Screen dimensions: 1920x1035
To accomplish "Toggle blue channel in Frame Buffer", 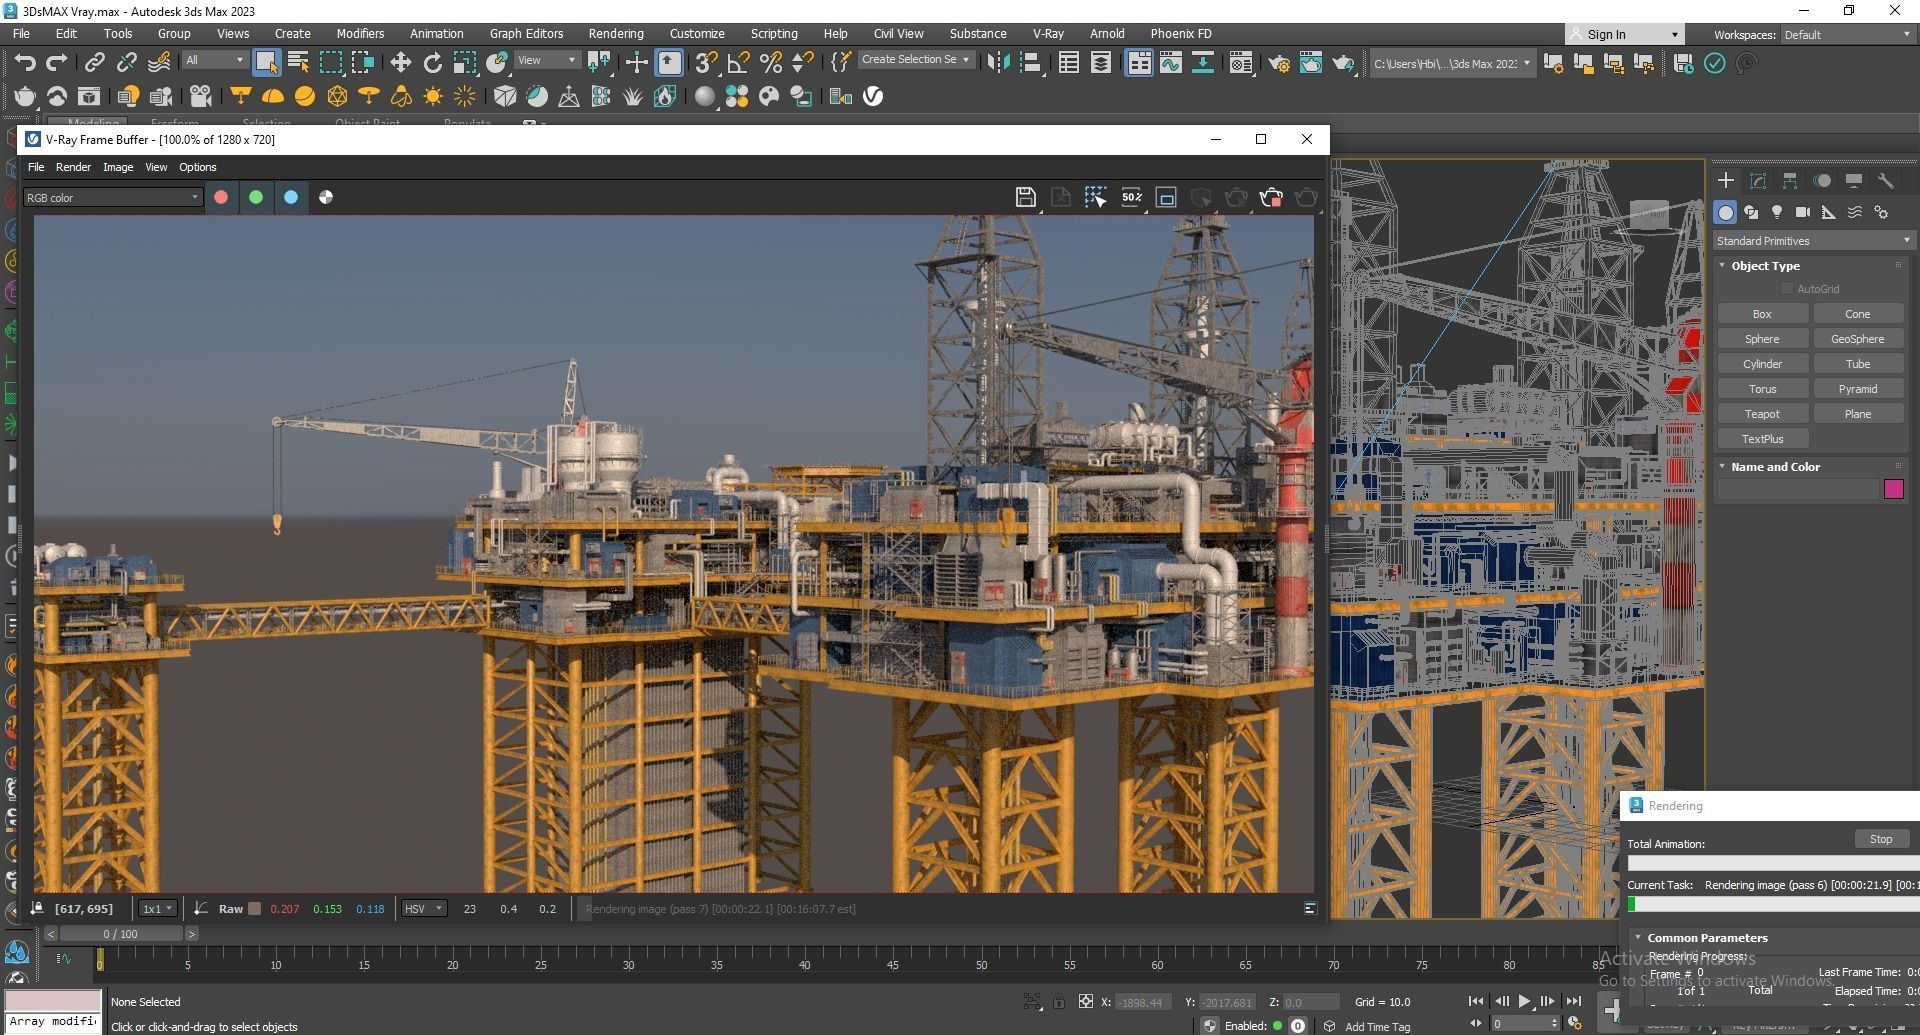I will pyautogui.click(x=291, y=197).
